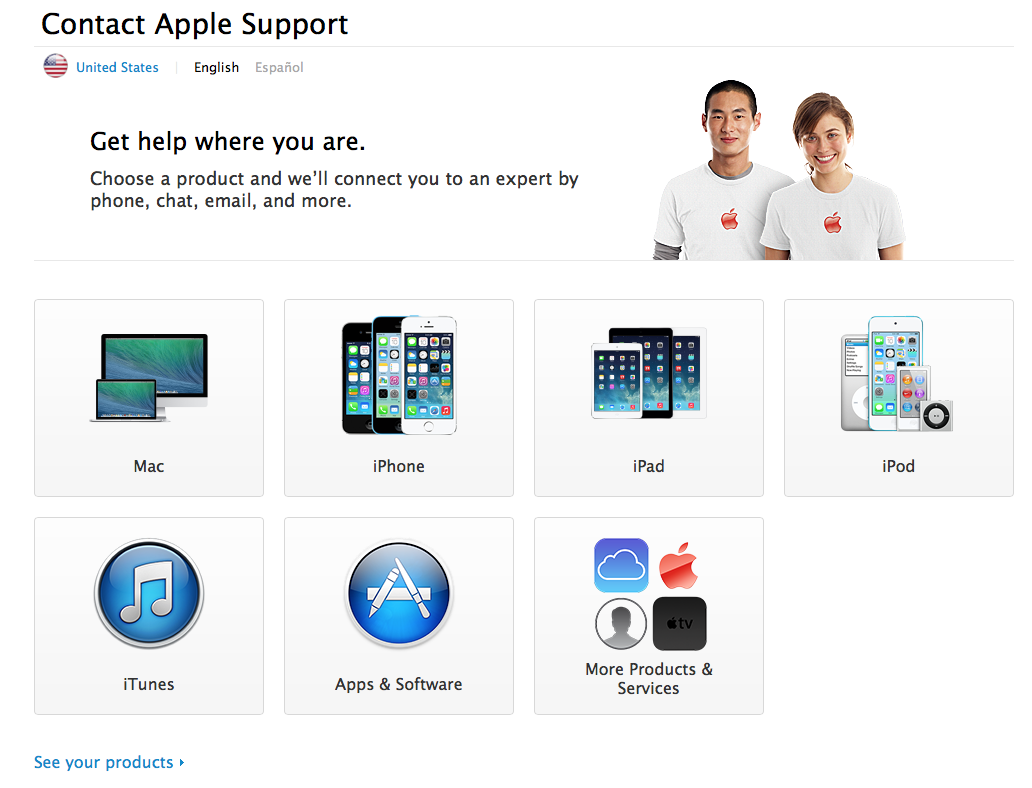Click the iCloud cloud icon

coord(621,565)
